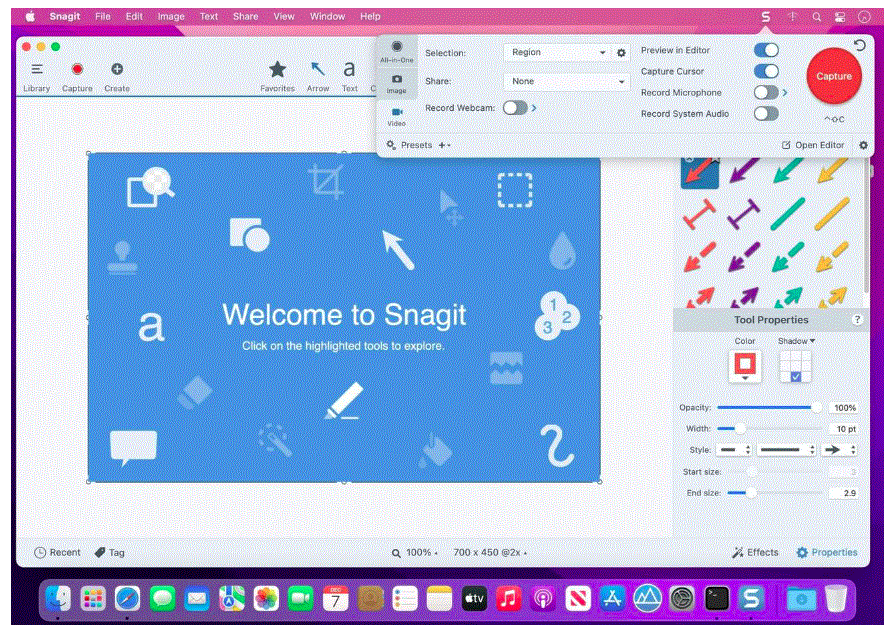Viewport: 895px width, 635px height.
Task: Open the 100% zoom dropdown
Action: click(x=414, y=553)
